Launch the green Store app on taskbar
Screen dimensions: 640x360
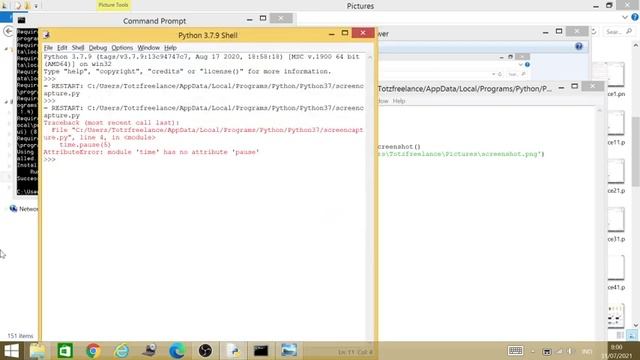point(65,351)
